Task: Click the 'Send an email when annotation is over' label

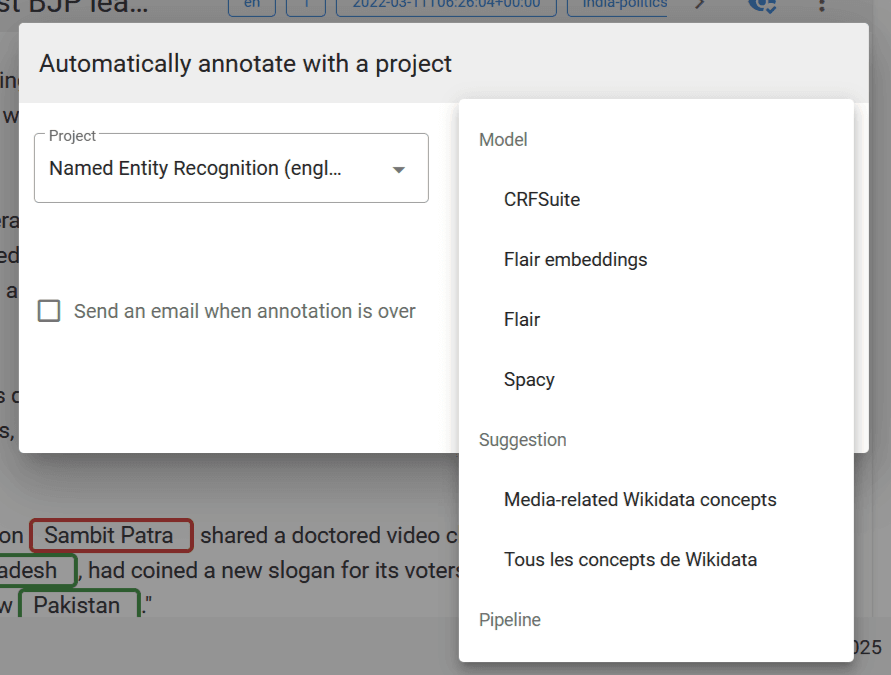Action: [x=244, y=311]
